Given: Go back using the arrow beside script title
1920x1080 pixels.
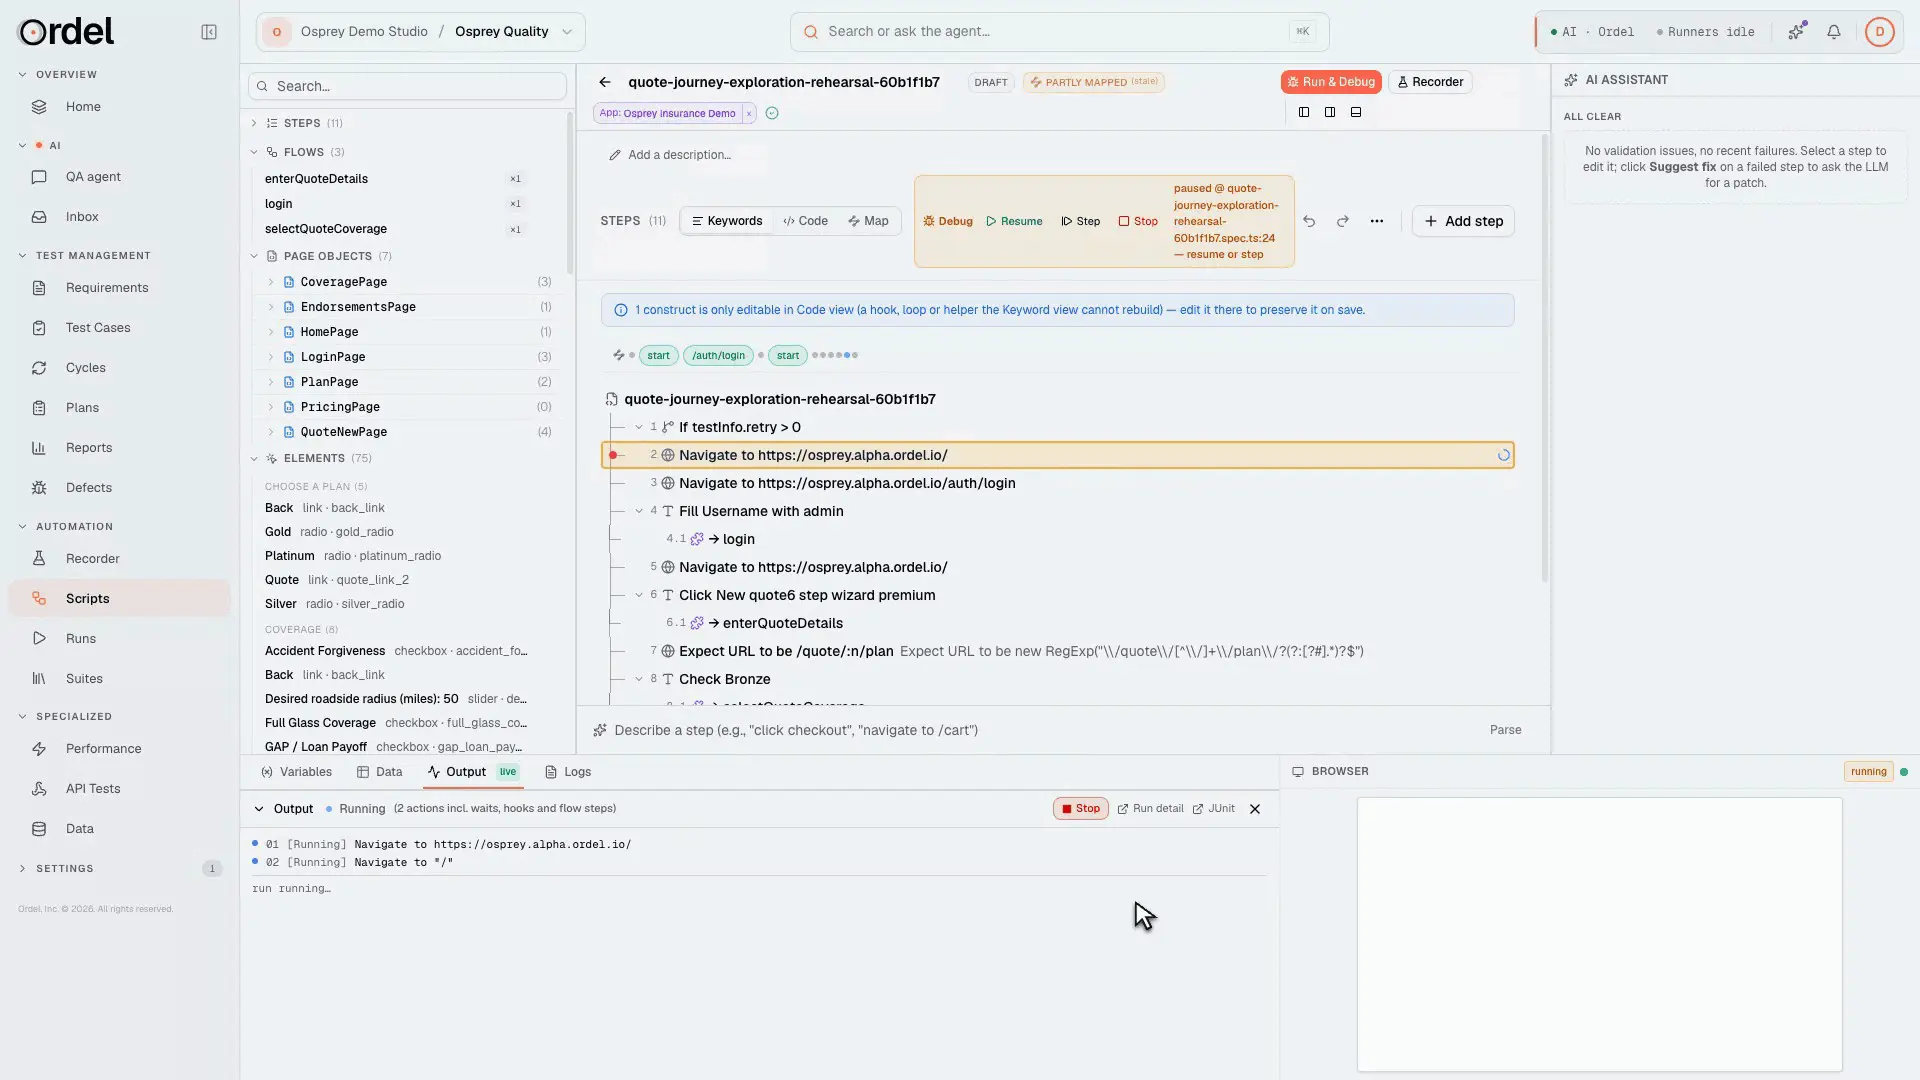Looking at the screenshot, I should click(x=605, y=82).
